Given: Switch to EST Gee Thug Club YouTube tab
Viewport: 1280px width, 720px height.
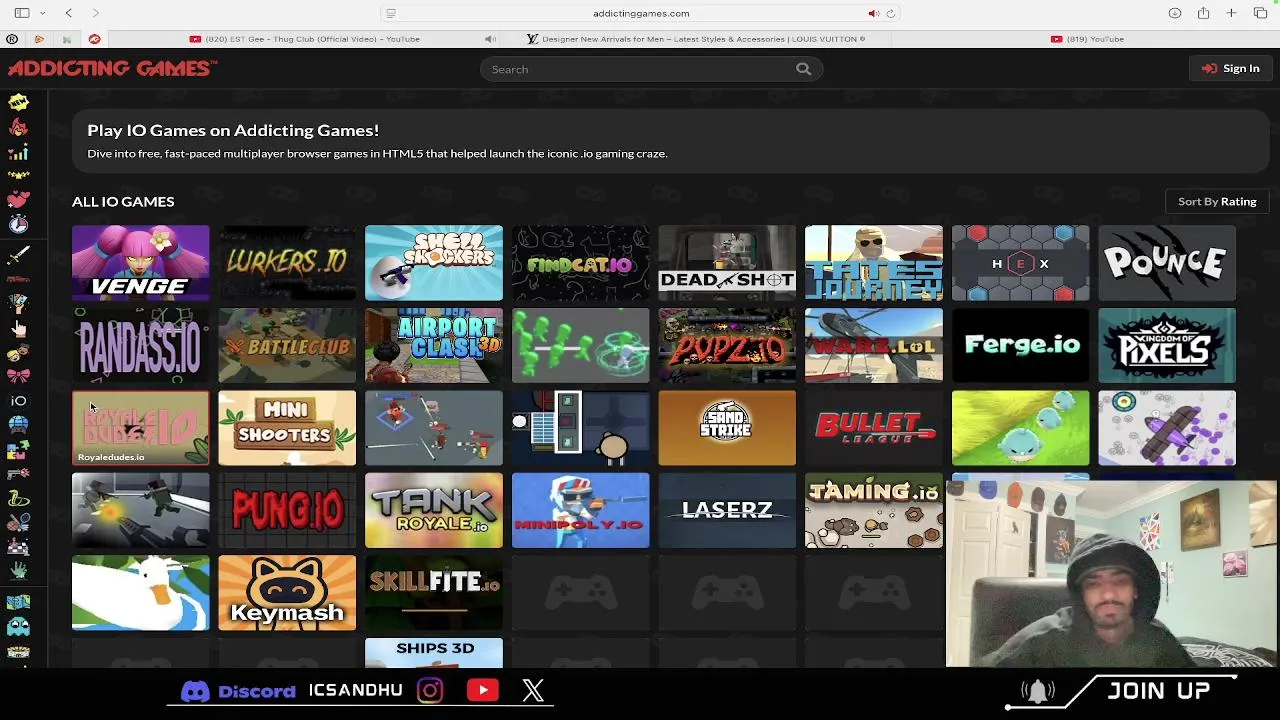Looking at the screenshot, I should (x=305, y=39).
